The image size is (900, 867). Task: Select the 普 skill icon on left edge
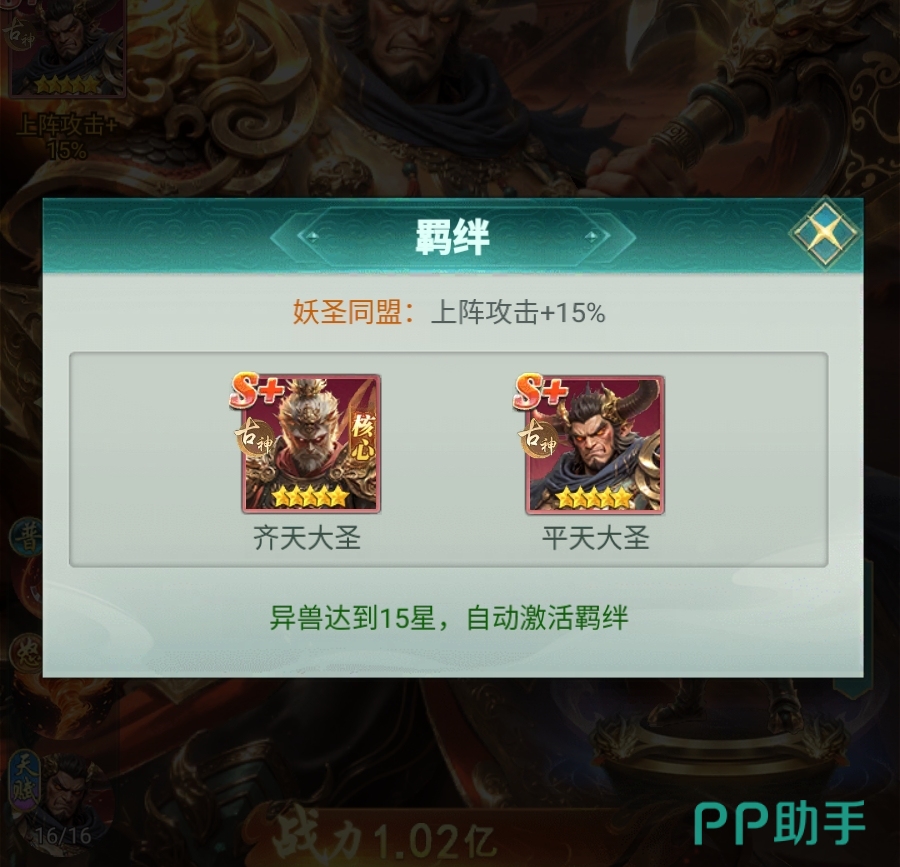tap(27, 537)
